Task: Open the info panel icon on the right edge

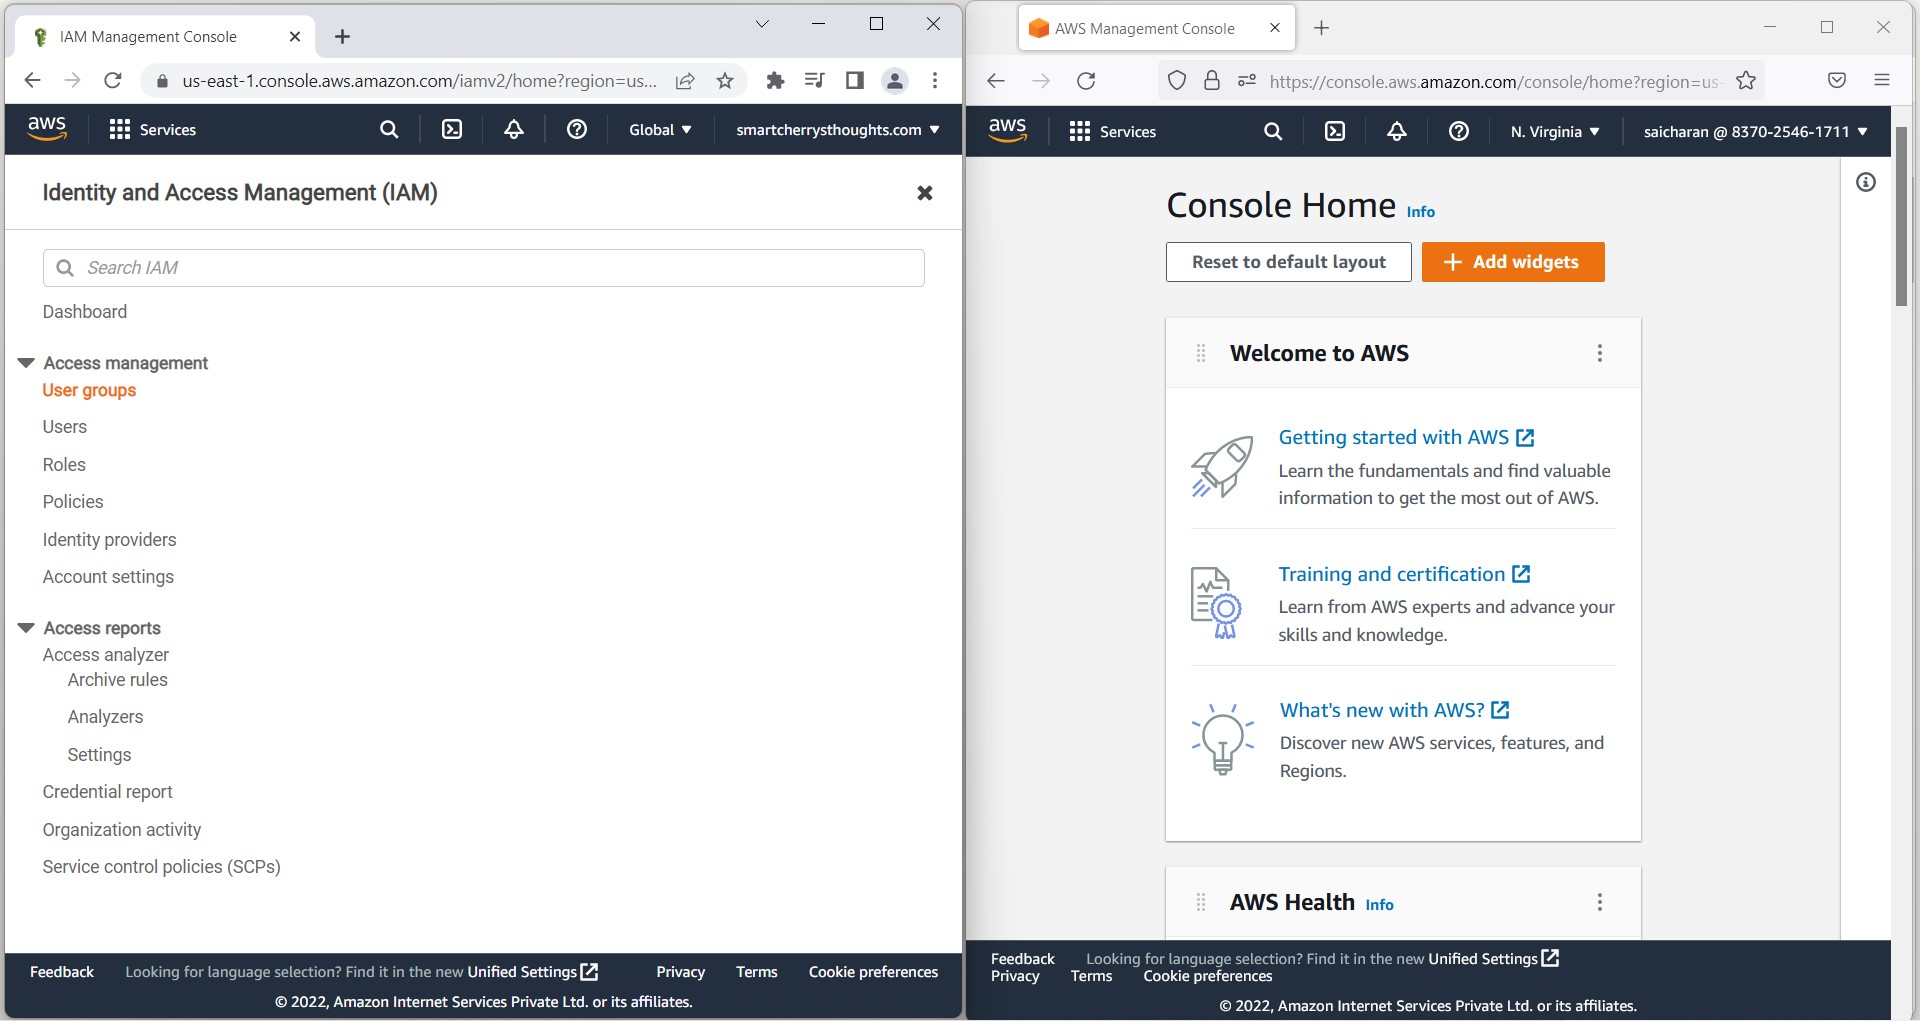Action: click(x=1865, y=181)
